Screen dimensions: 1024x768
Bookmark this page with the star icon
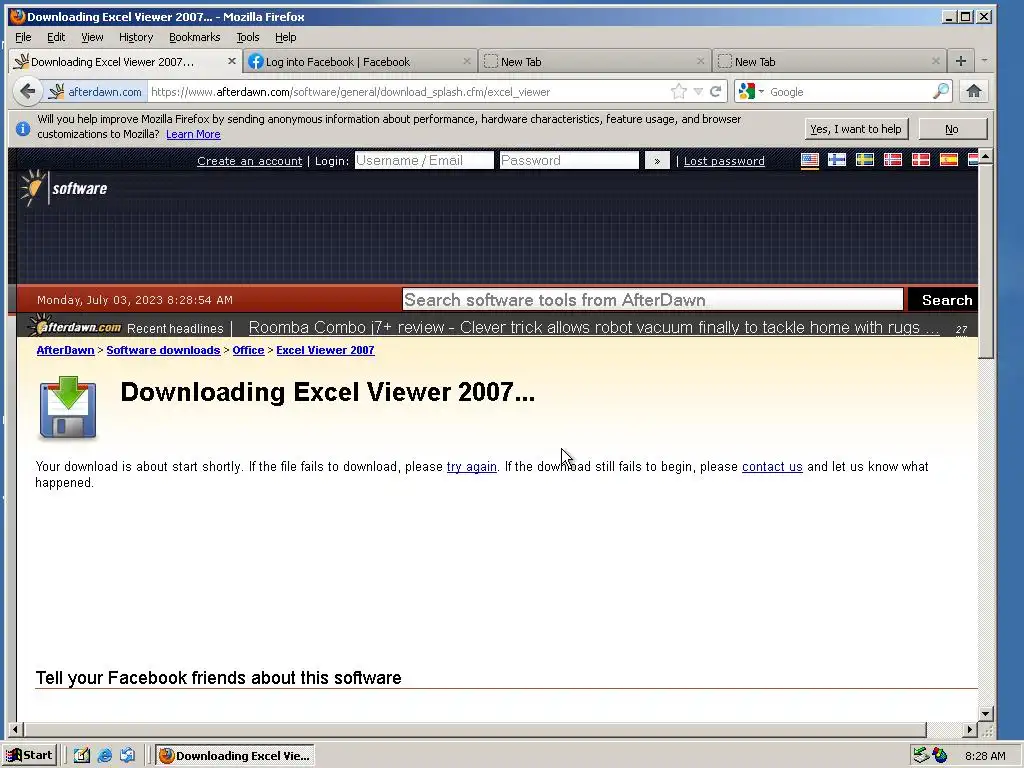pos(679,91)
